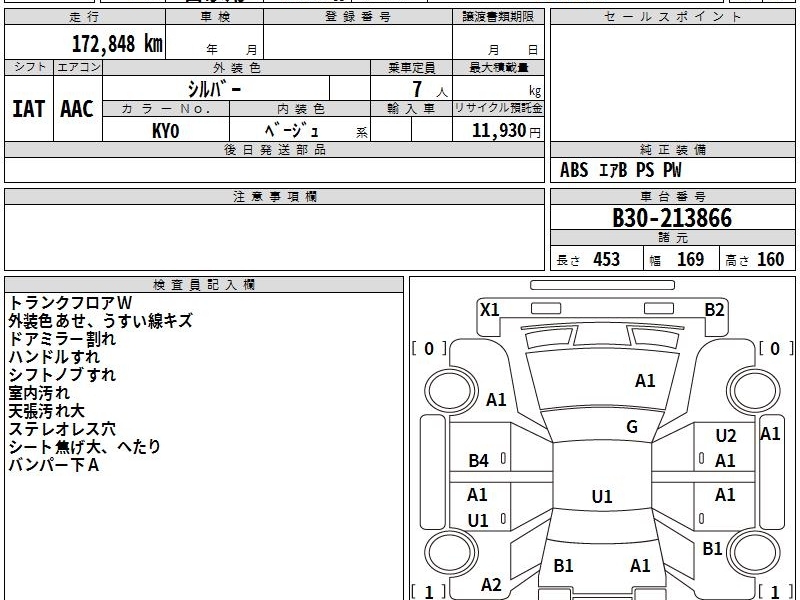Click the A1 mark on the hood
Viewport: 800px width, 600px height.
pyautogui.click(x=645, y=381)
